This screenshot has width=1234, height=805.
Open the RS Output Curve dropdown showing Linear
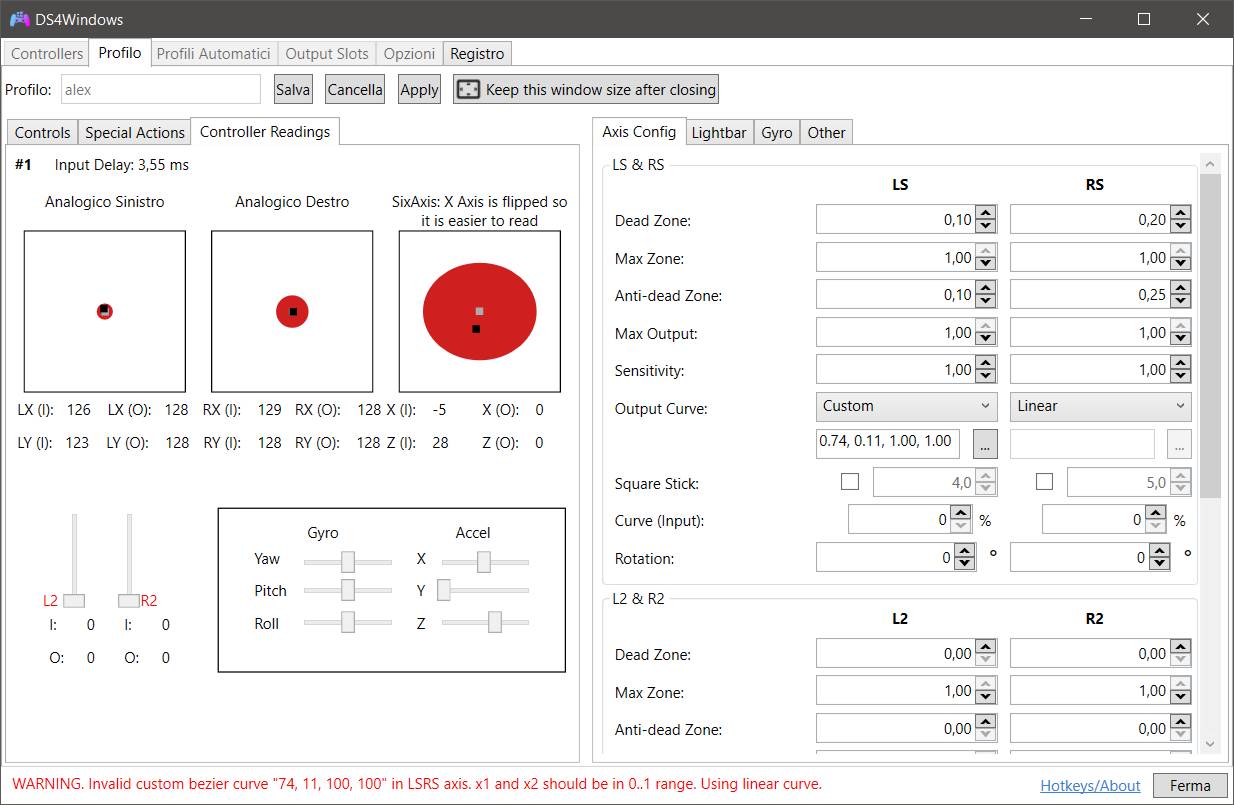[1099, 406]
